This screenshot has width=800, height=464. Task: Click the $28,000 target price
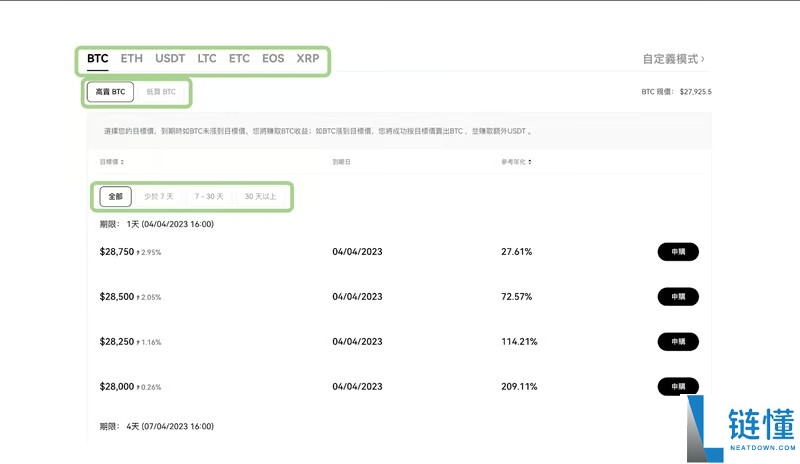coord(117,386)
